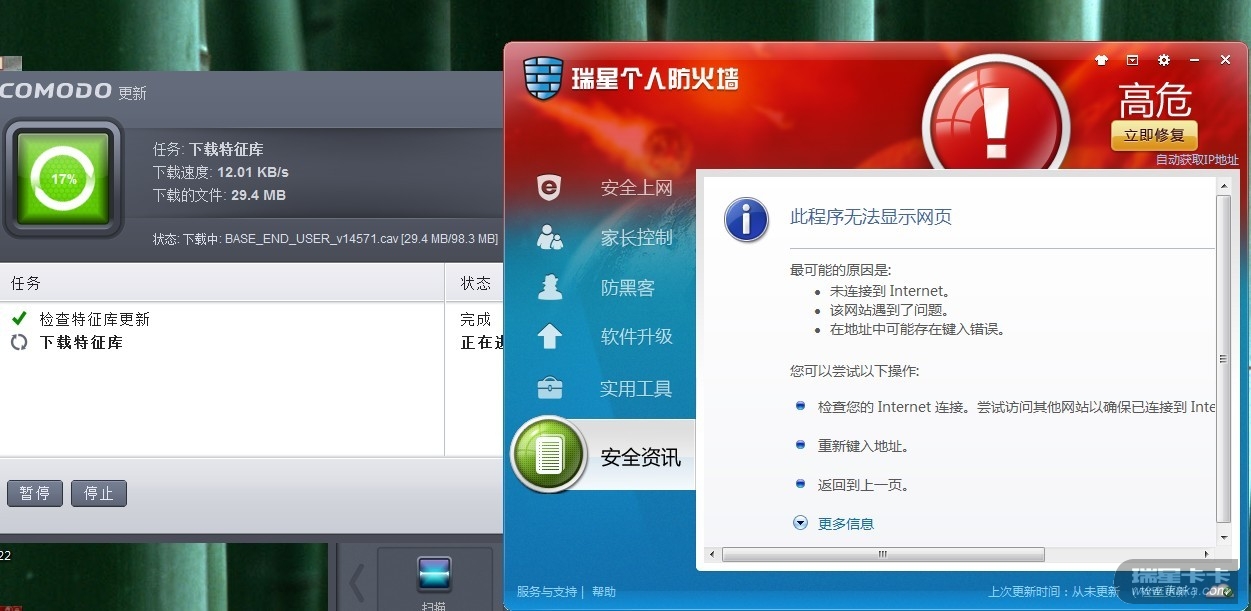The width and height of the screenshot is (1251, 611).
Task: Click the horizontal scrollbar thumb
Action: (883, 554)
